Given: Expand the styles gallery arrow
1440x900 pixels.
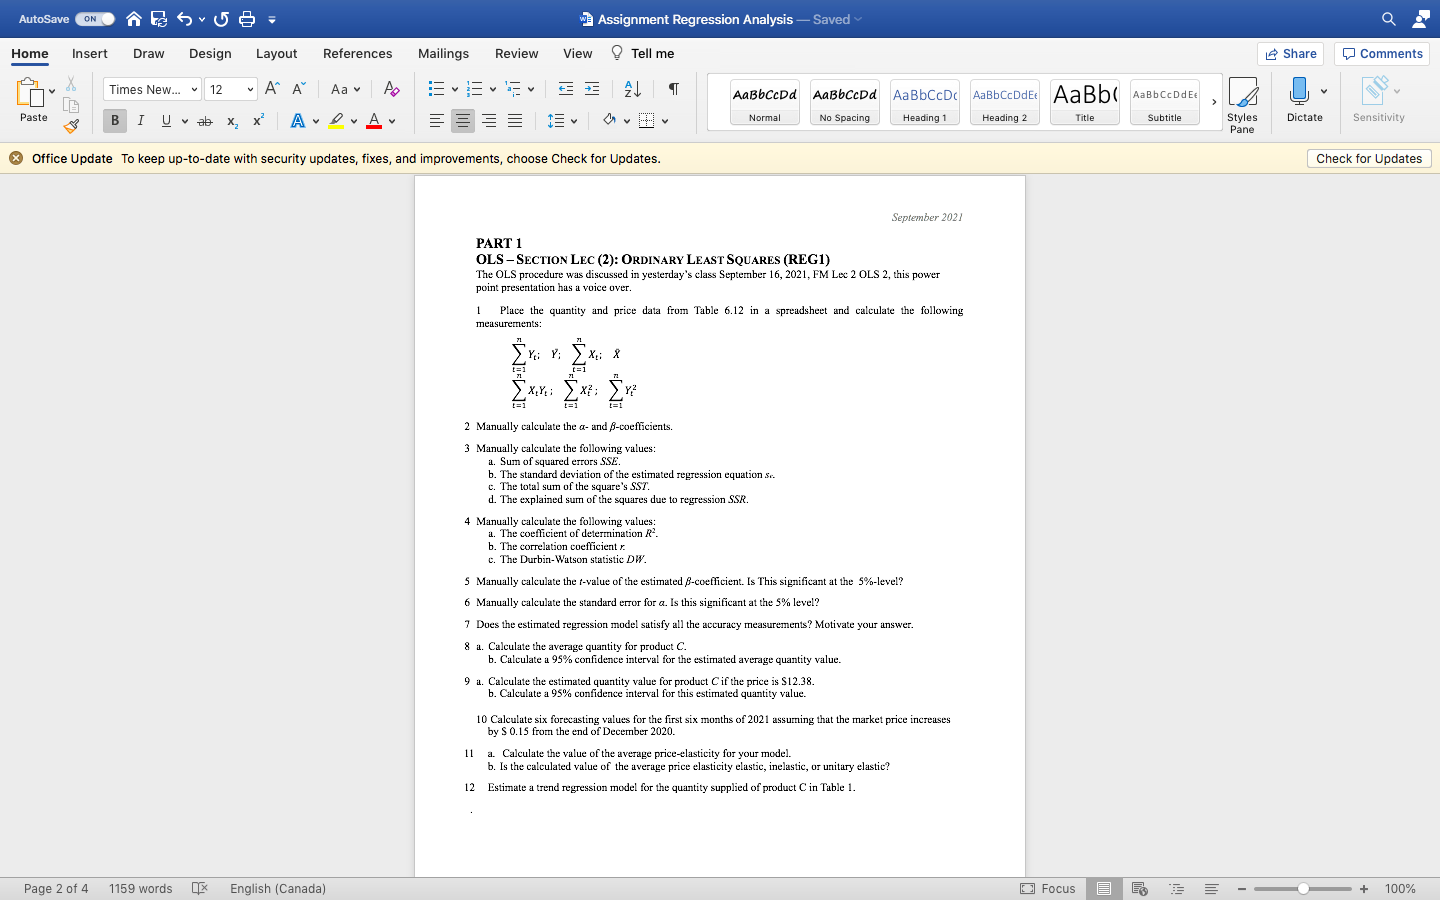Looking at the screenshot, I should click(1214, 102).
